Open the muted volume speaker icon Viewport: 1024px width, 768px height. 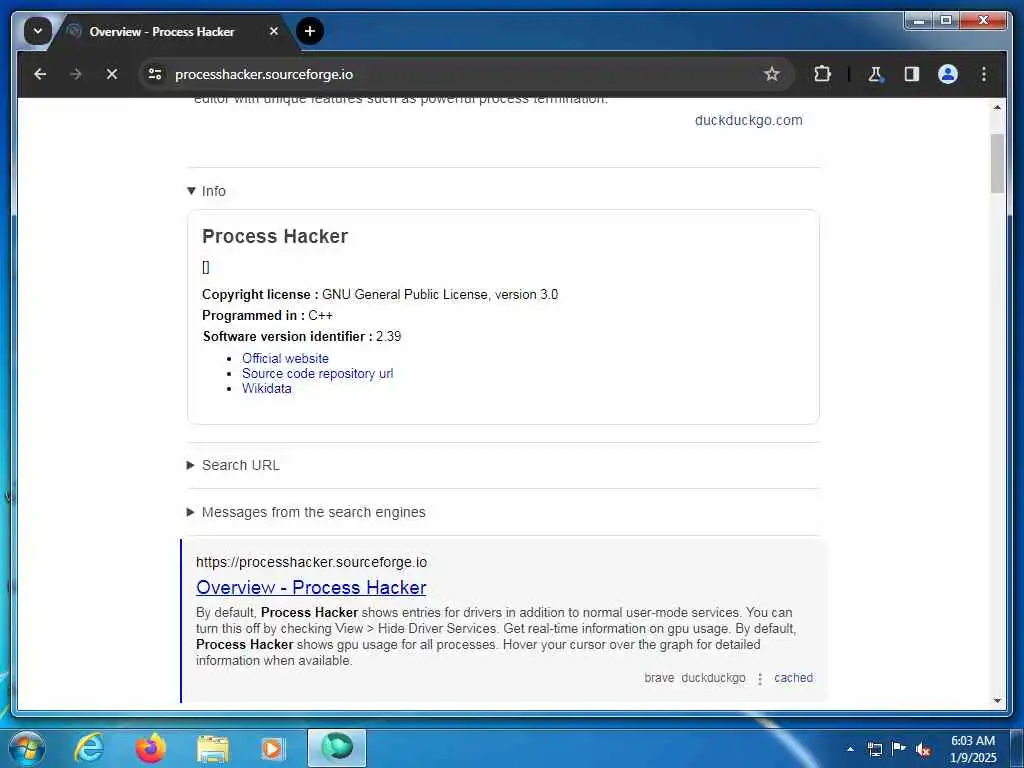click(923, 750)
